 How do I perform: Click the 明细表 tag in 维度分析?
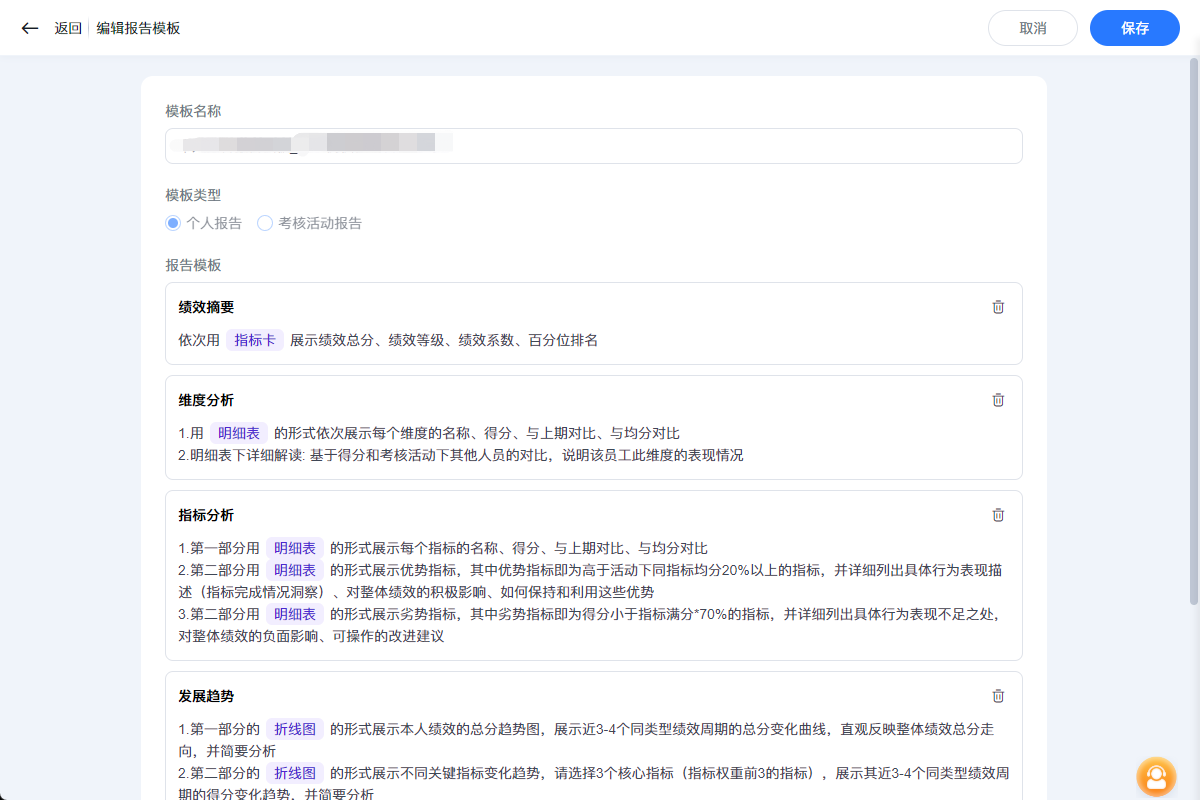(239, 433)
